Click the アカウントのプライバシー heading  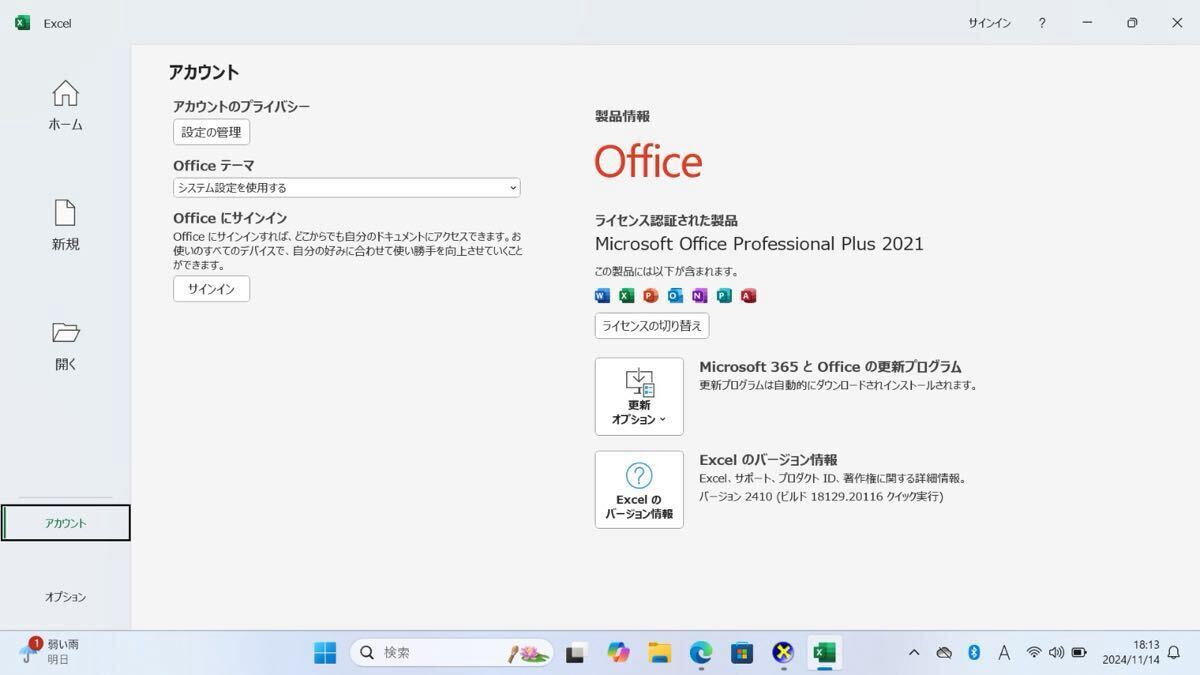click(x=241, y=106)
